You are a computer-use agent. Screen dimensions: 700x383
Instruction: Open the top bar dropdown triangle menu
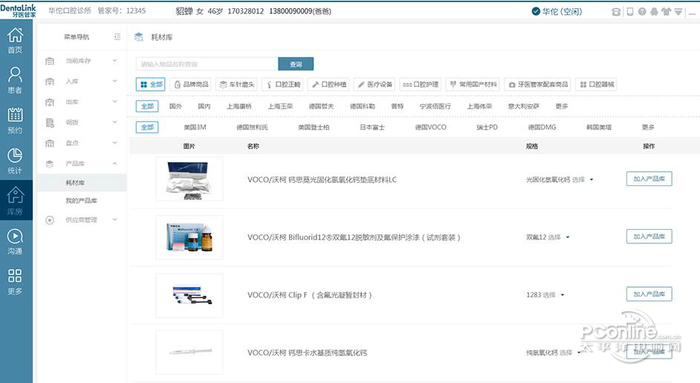(x=678, y=12)
